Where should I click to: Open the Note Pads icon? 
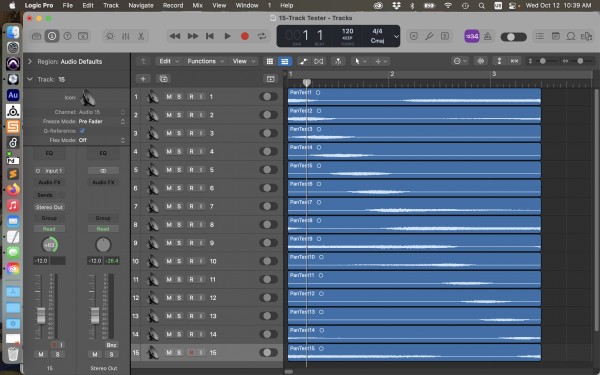(556, 36)
